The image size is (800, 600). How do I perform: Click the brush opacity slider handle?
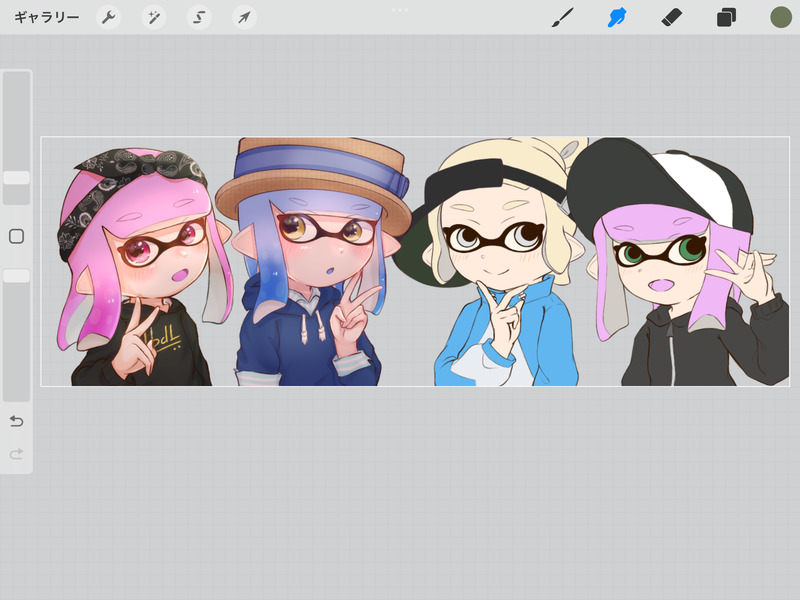16,276
